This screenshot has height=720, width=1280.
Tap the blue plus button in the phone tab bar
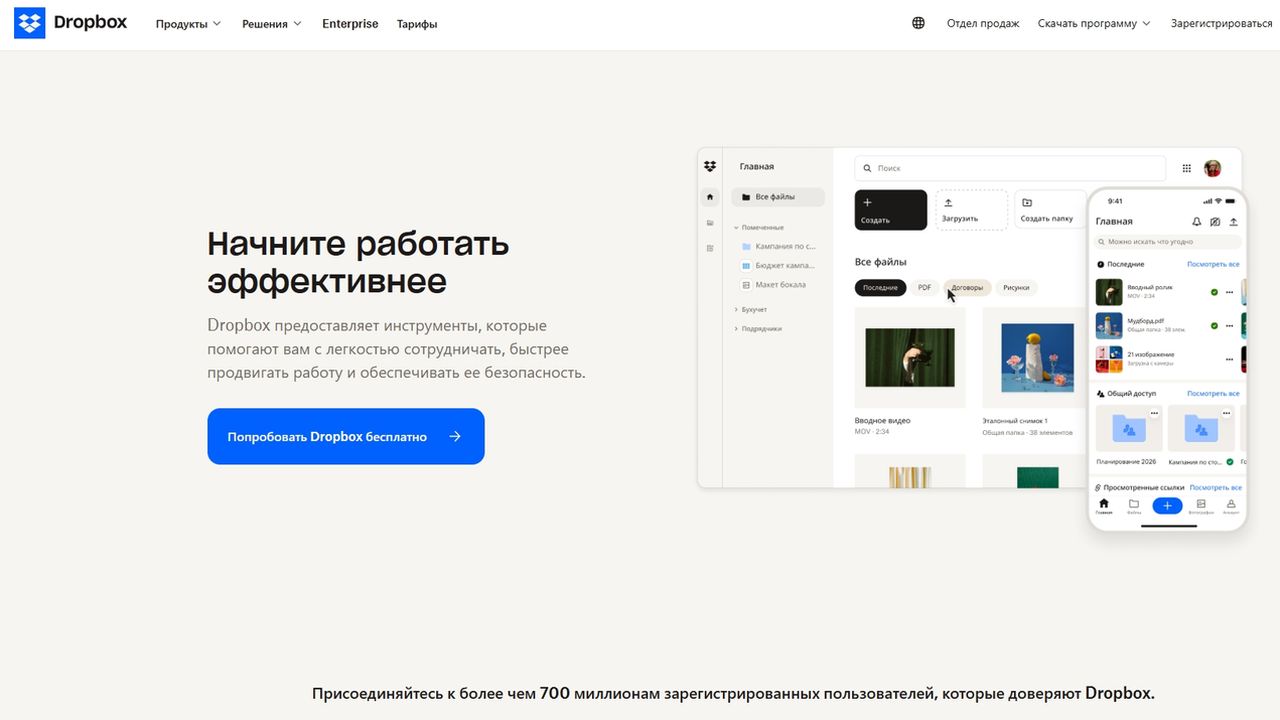tap(1167, 506)
